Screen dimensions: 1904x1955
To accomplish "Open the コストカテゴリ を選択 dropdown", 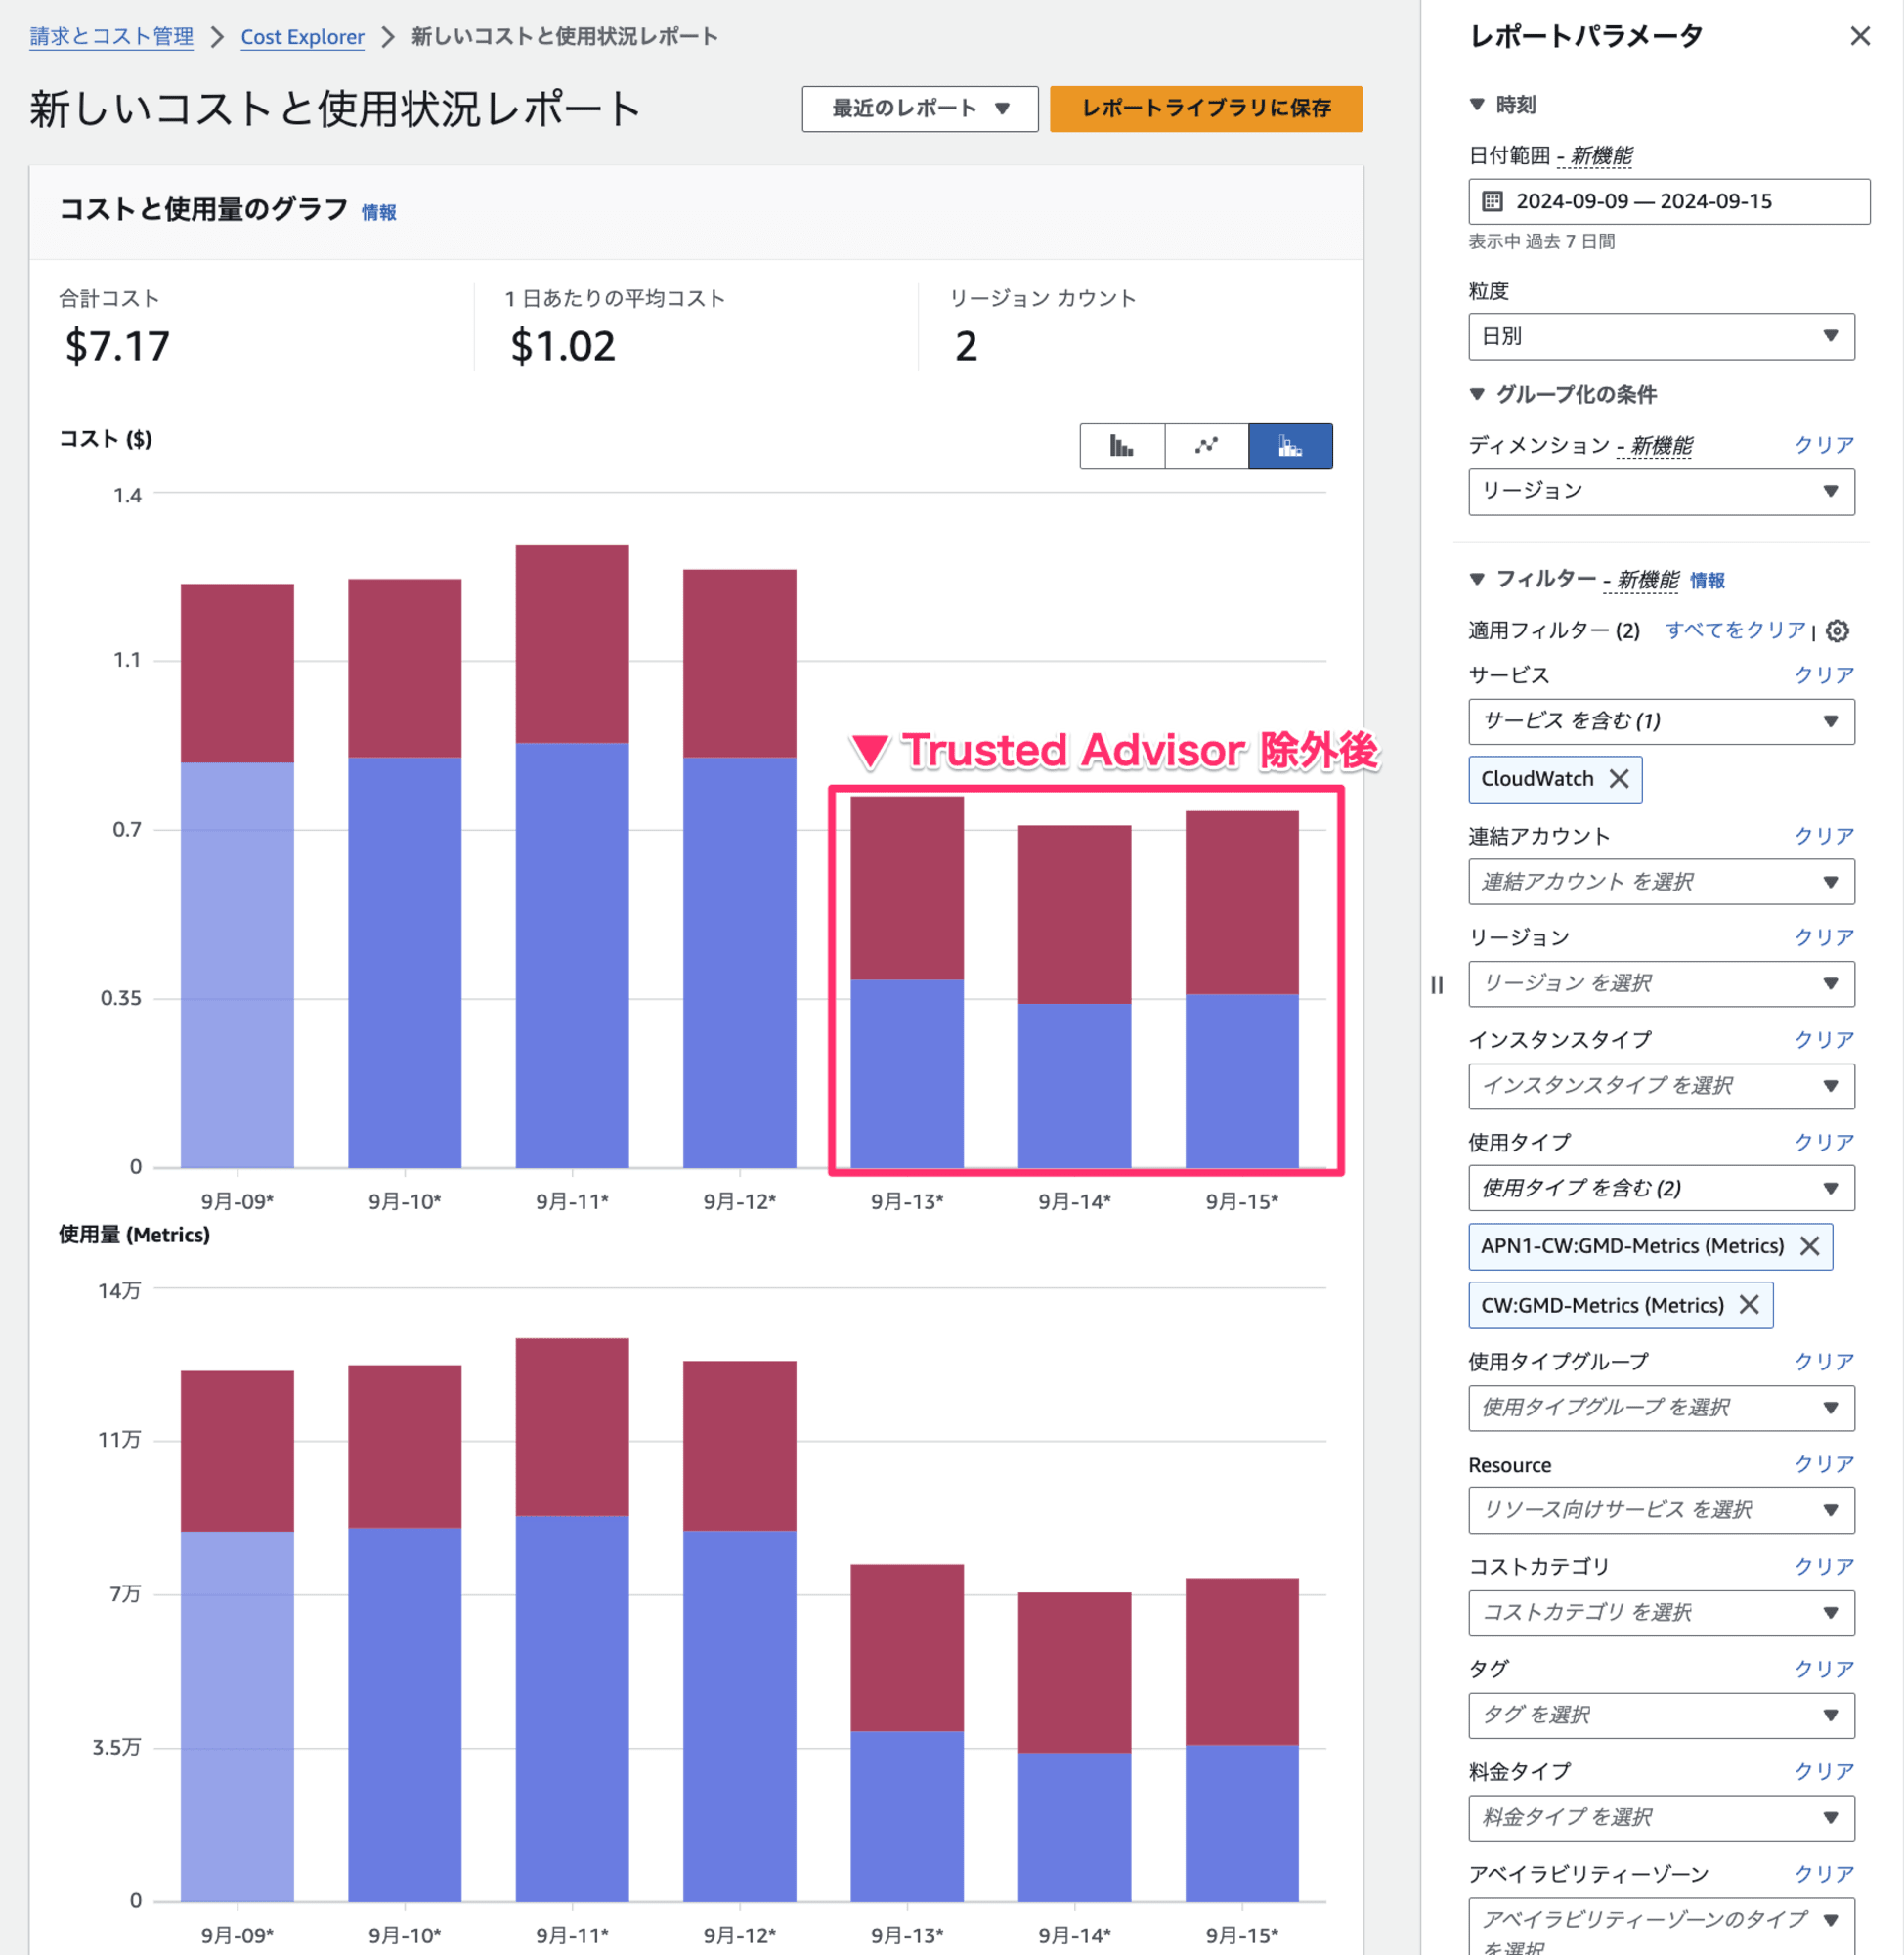I will coord(1661,1613).
